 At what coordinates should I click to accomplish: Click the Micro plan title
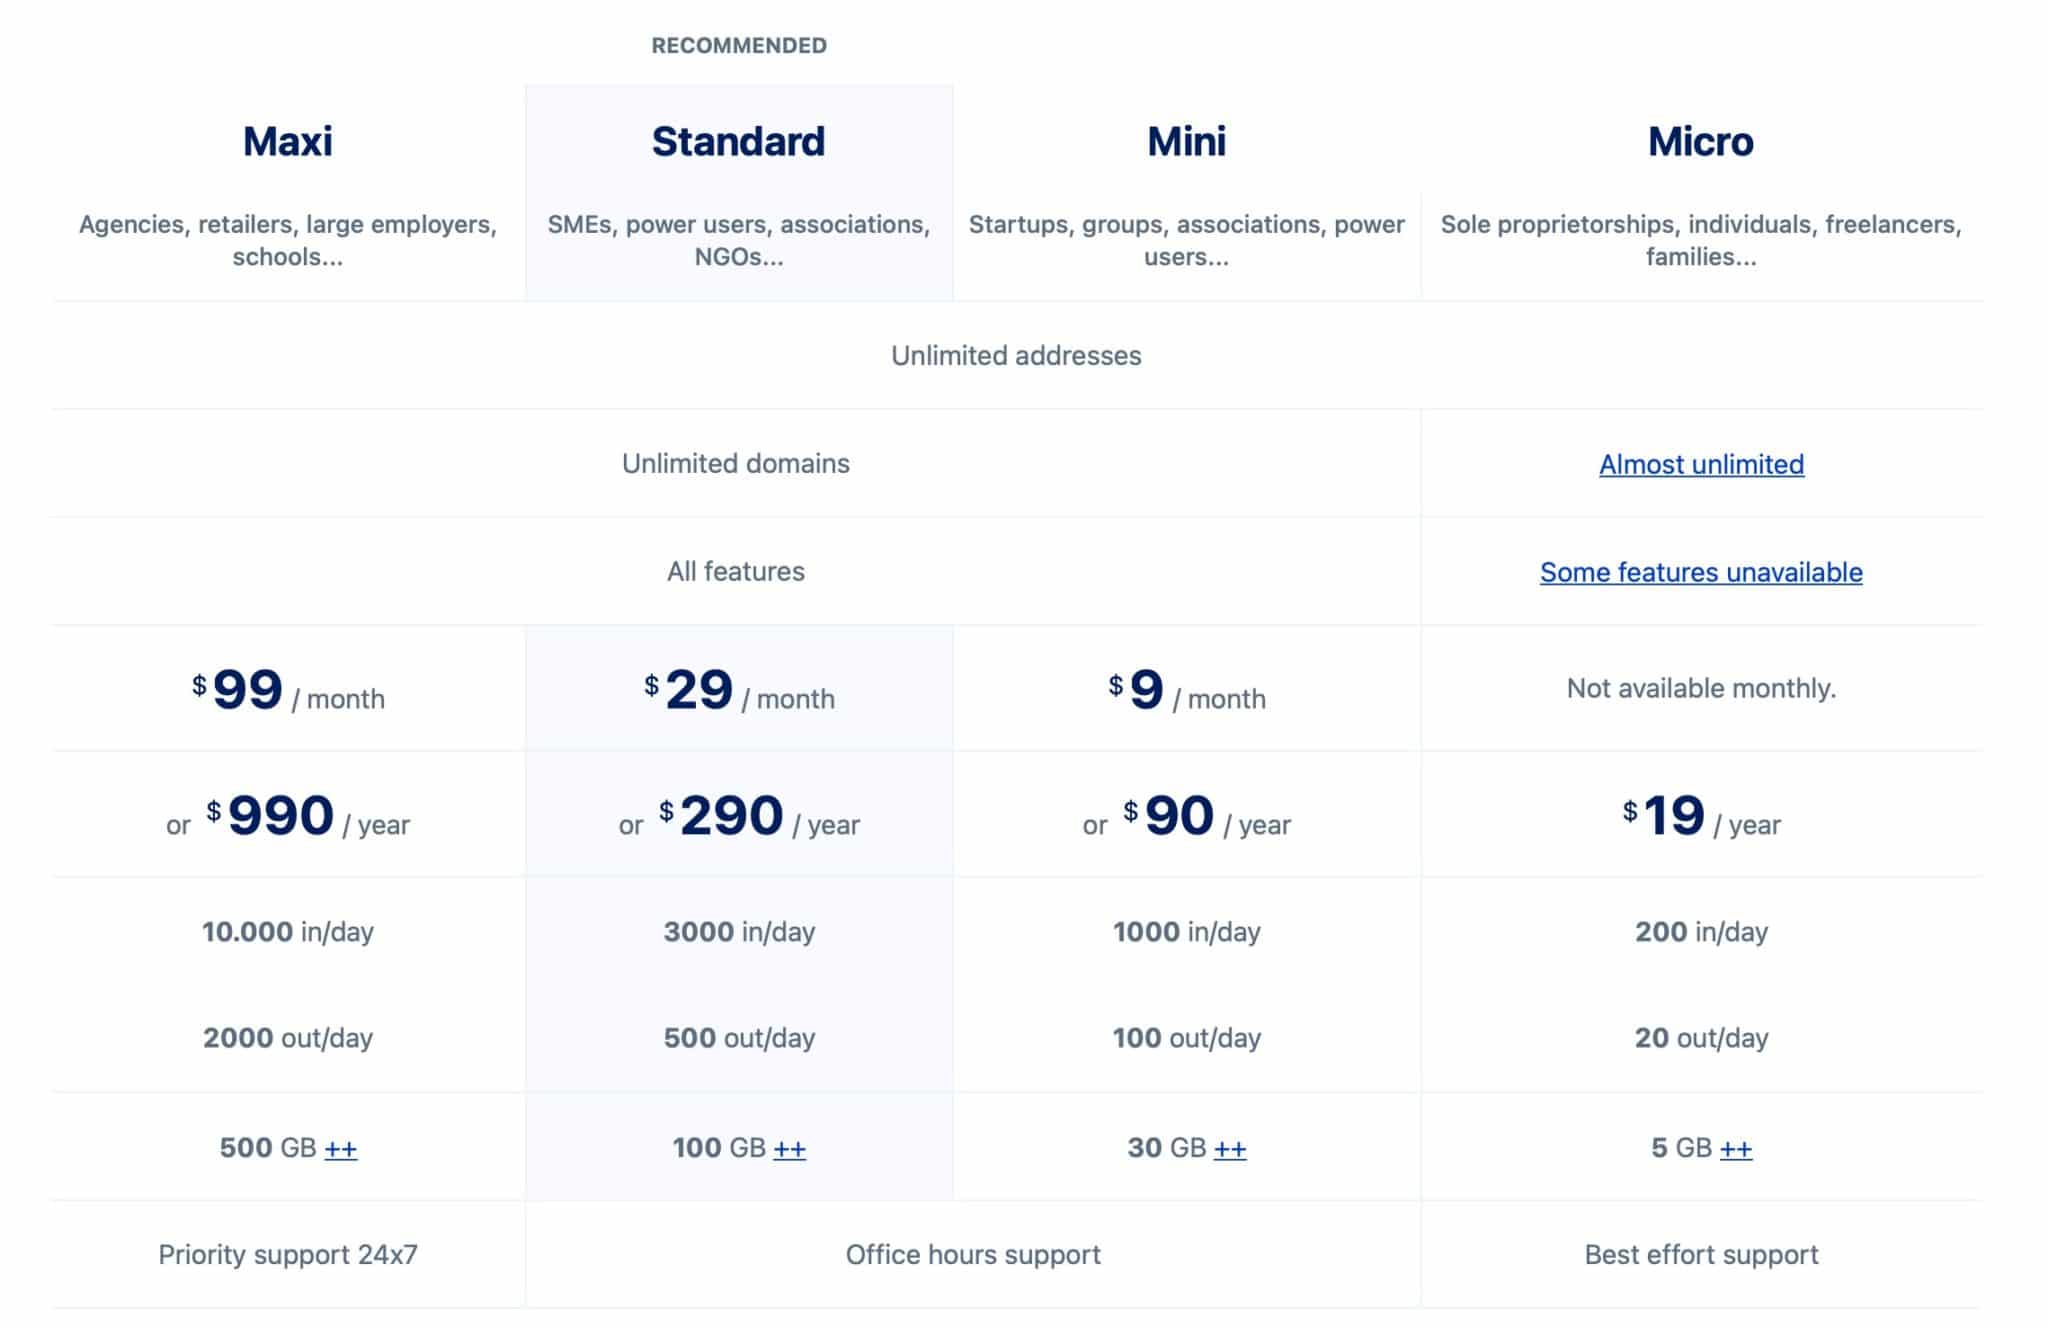pos(1701,141)
